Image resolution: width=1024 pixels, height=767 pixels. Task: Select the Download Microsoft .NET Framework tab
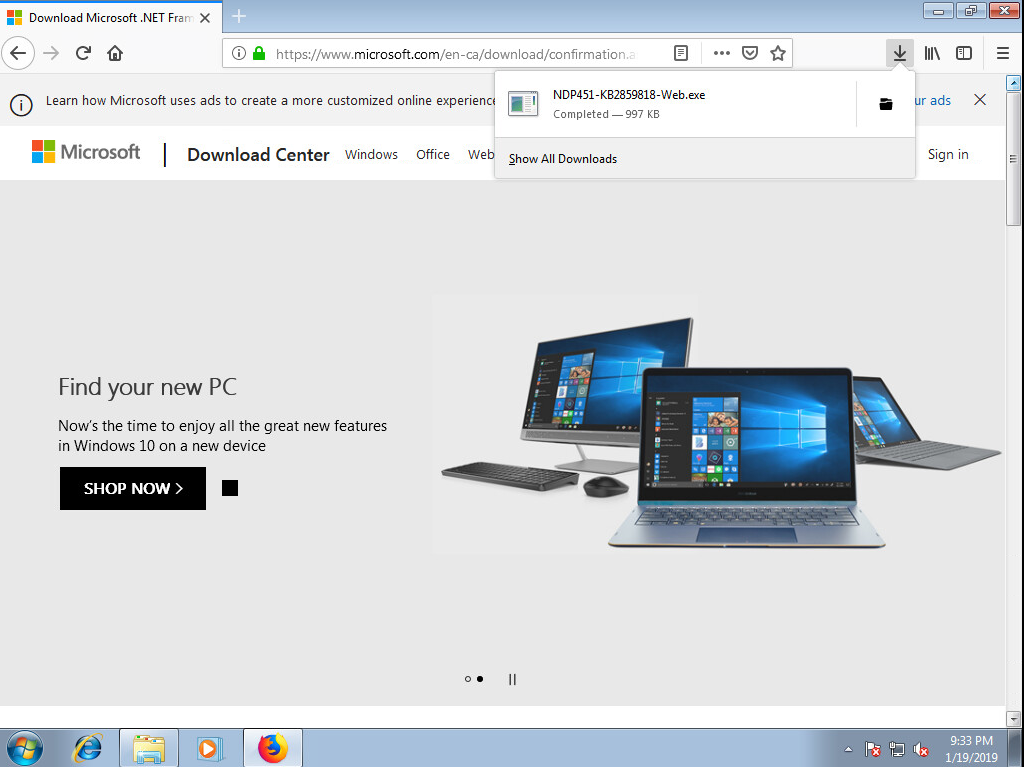(x=111, y=18)
